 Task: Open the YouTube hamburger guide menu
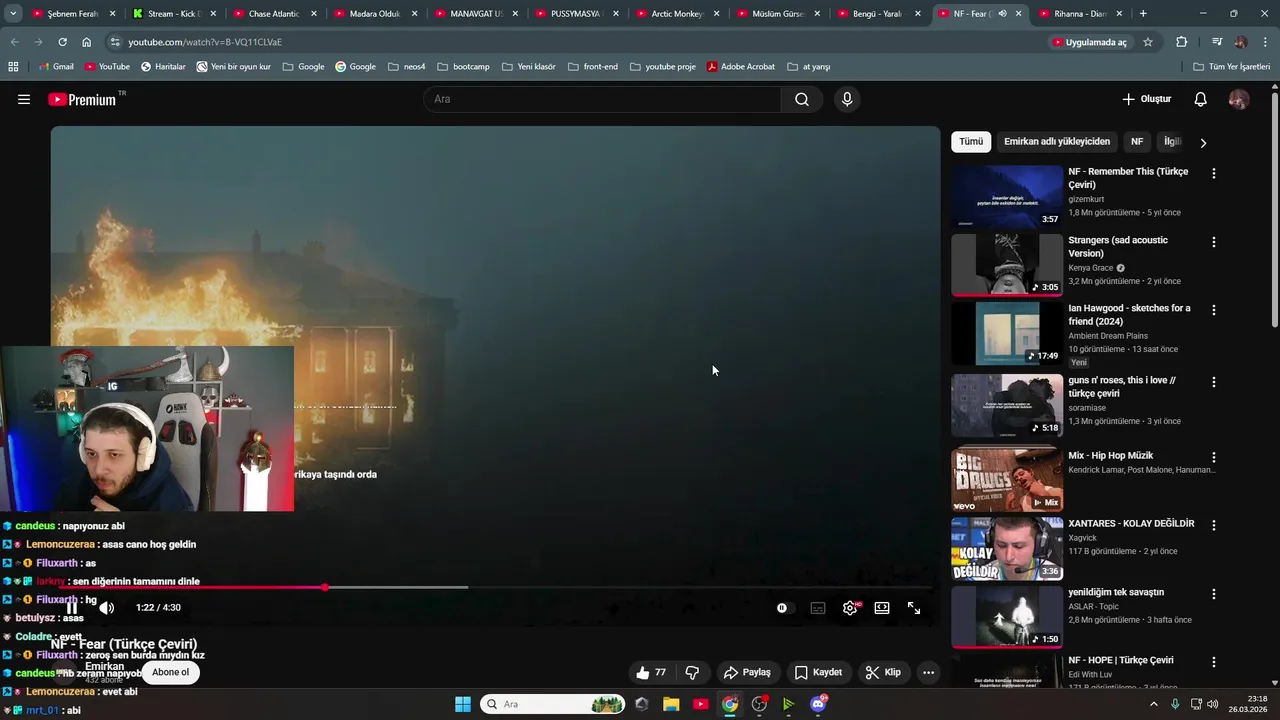tap(24, 99)
